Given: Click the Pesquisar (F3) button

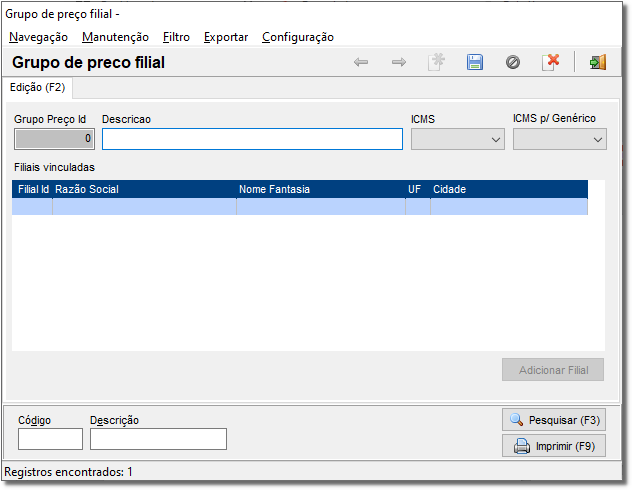Looking at the screenshot, I should tap(554, 420).
